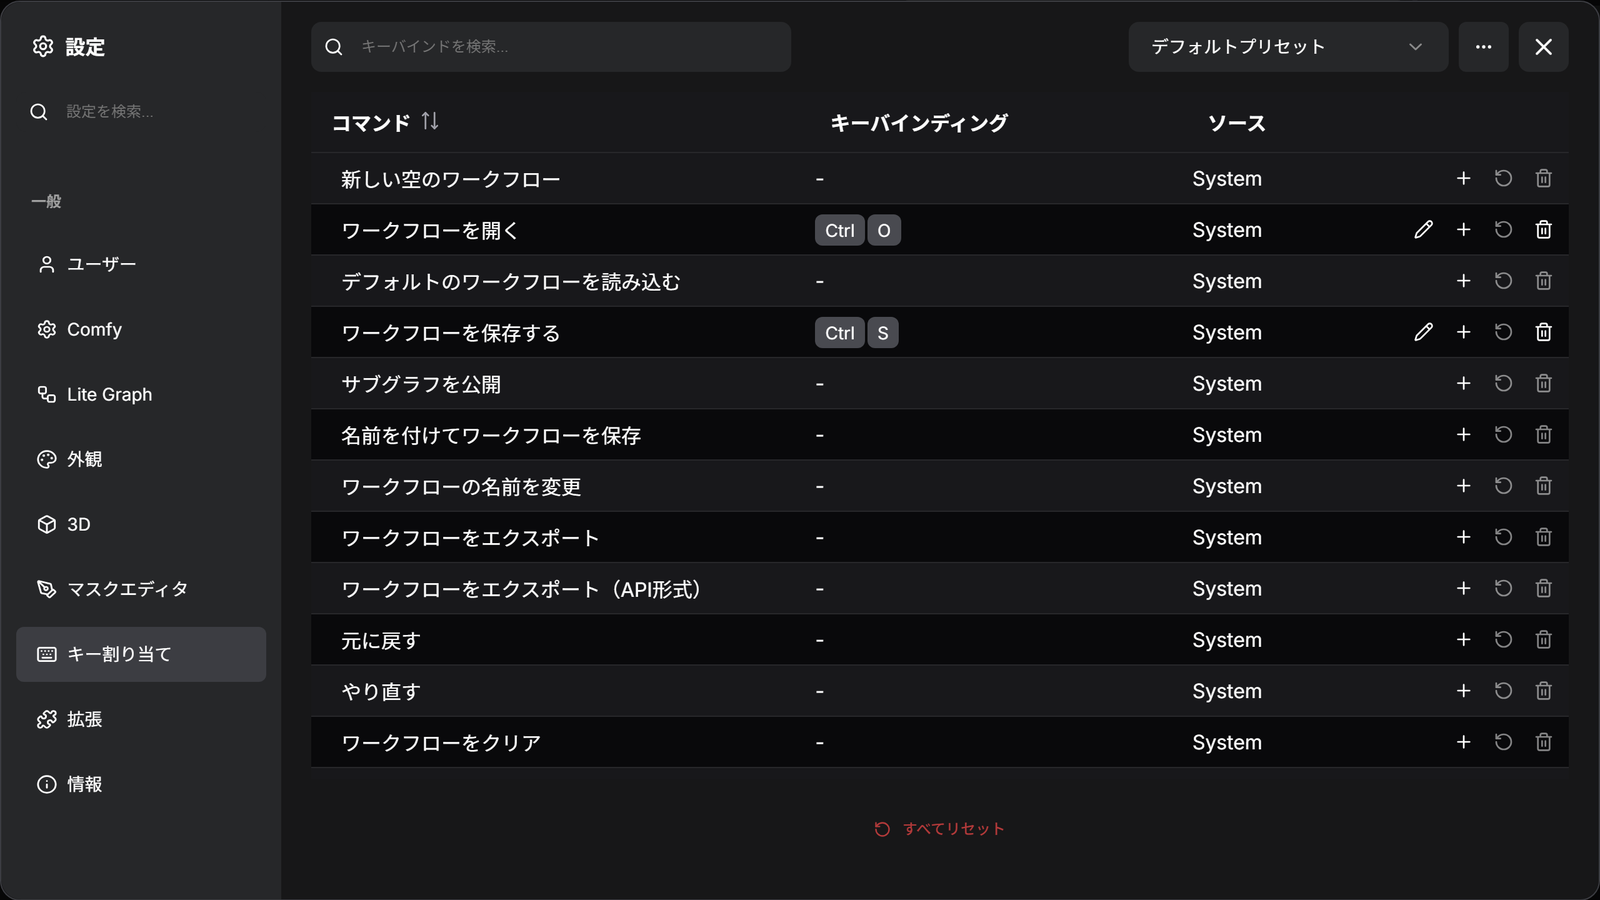Click the Ctrl S keybinding chip
This screenshot has width=1600, height=900.
click(x=857, y=332)
